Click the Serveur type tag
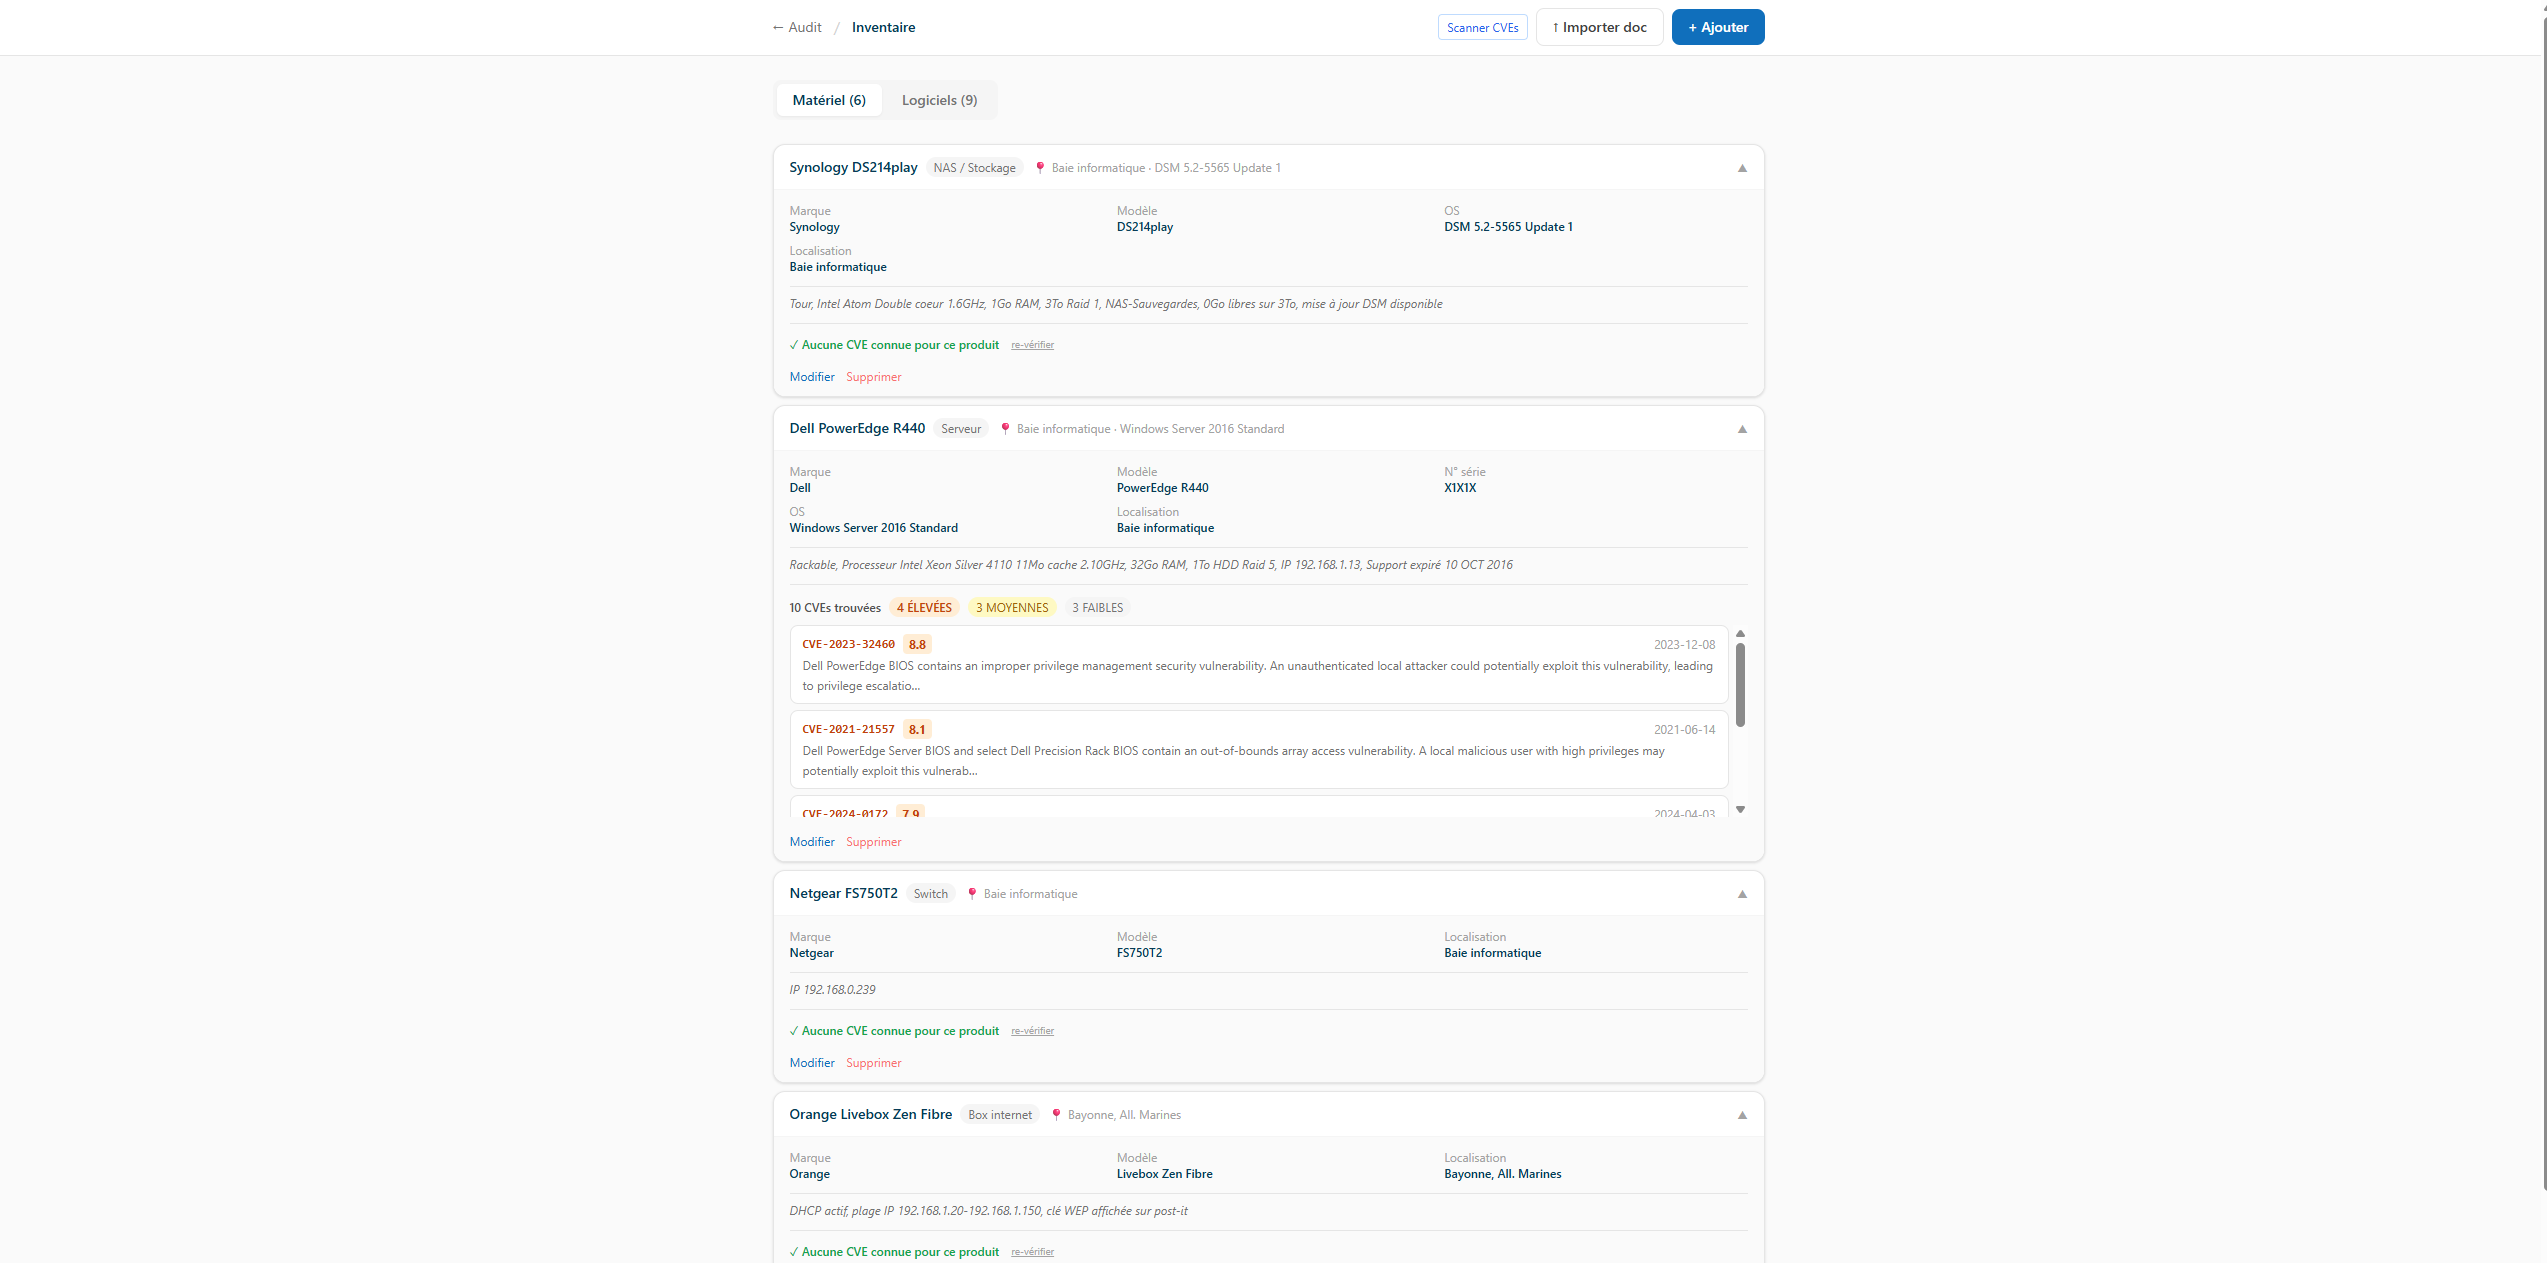The image size is (2547, 1263). (961, 429)
